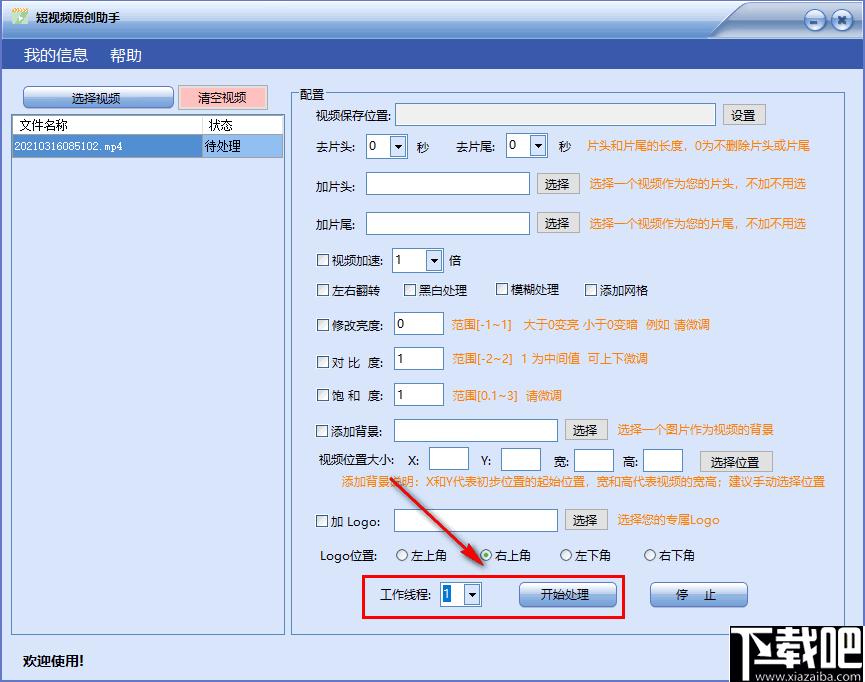This screenshot has width=865, height=682.
Task: Minimize the 短视频原创助手 window
Action: click(814, 21)
